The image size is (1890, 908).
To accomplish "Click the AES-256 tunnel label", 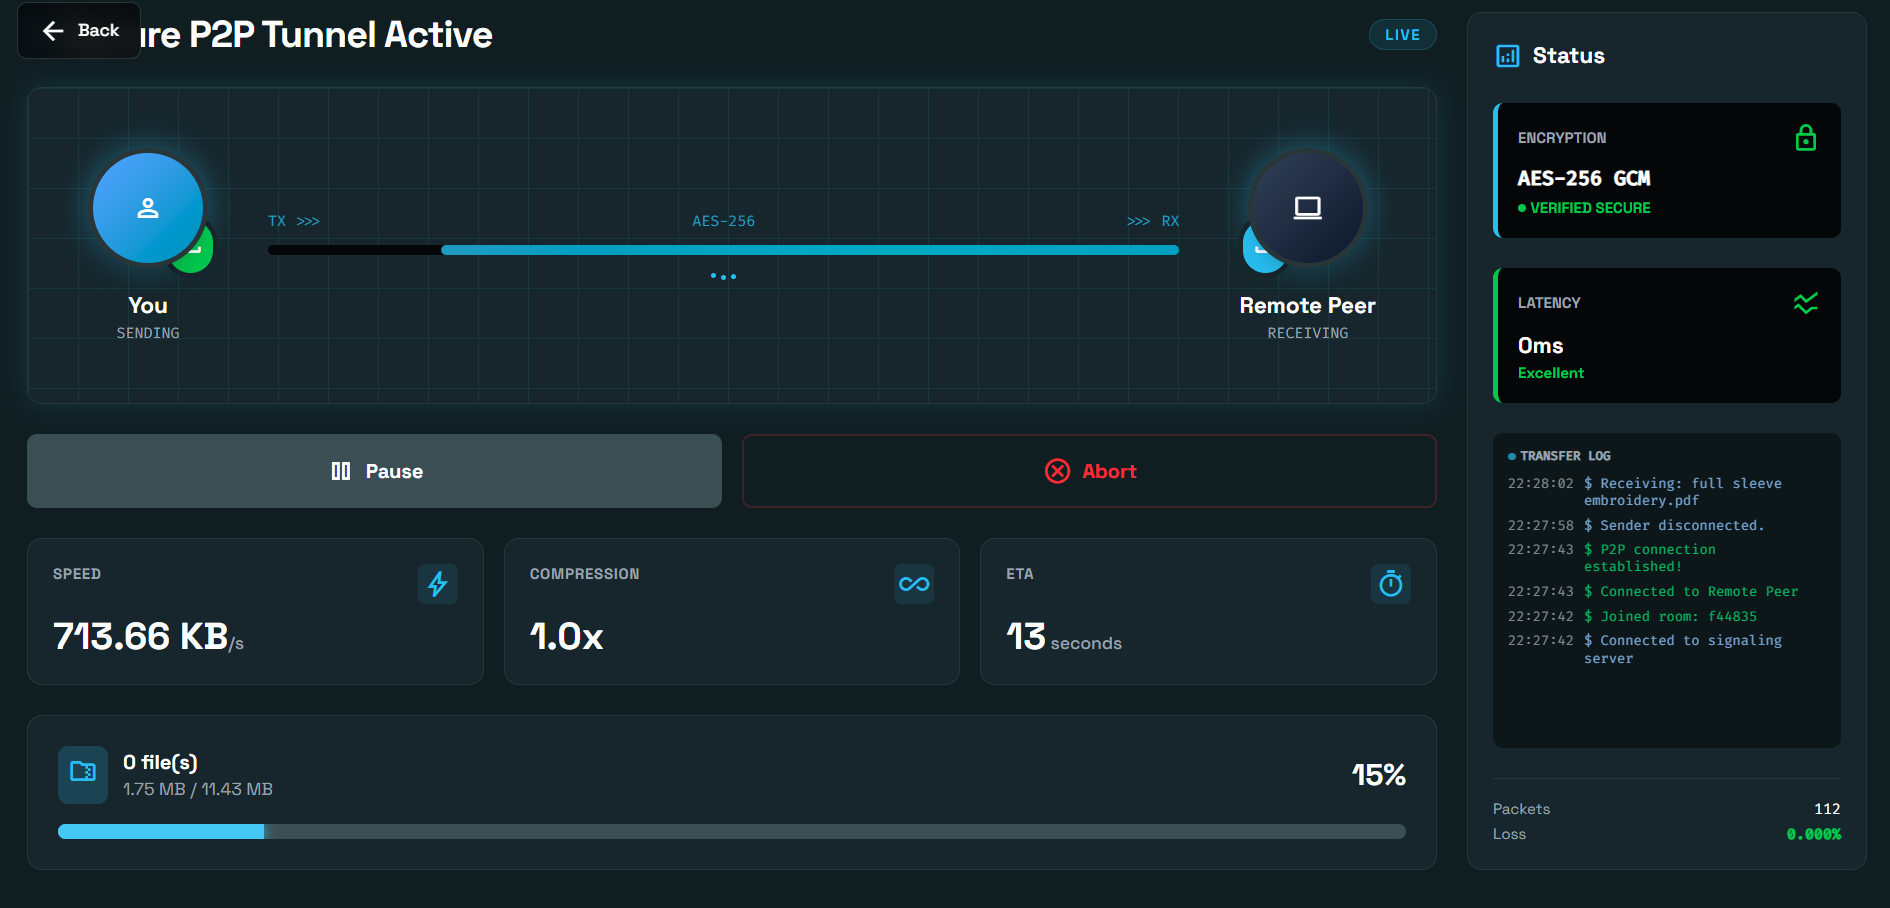I will [723, 221].
